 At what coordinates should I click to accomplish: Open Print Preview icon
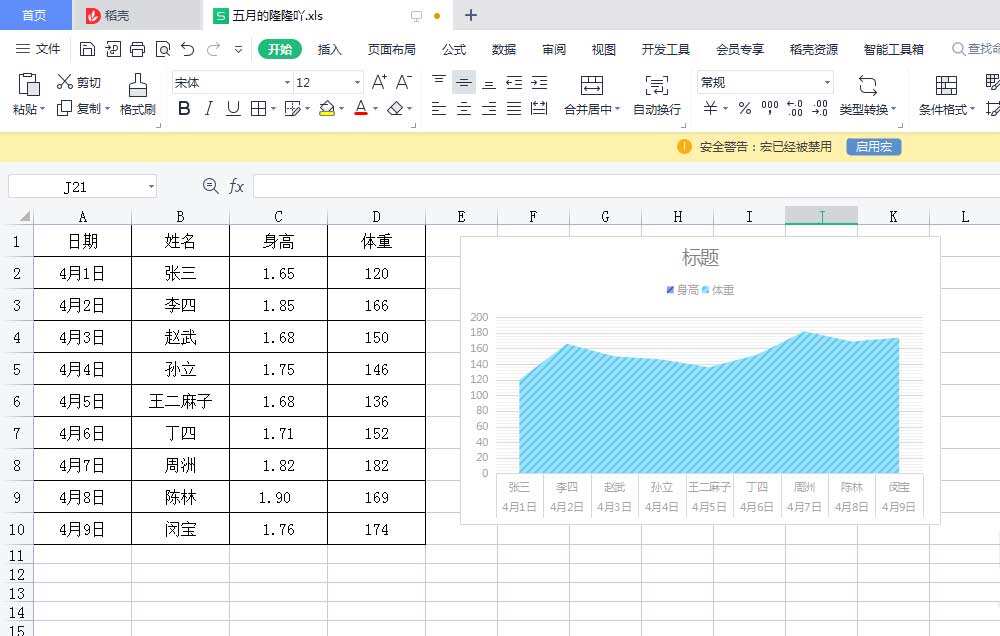point(163,49)
